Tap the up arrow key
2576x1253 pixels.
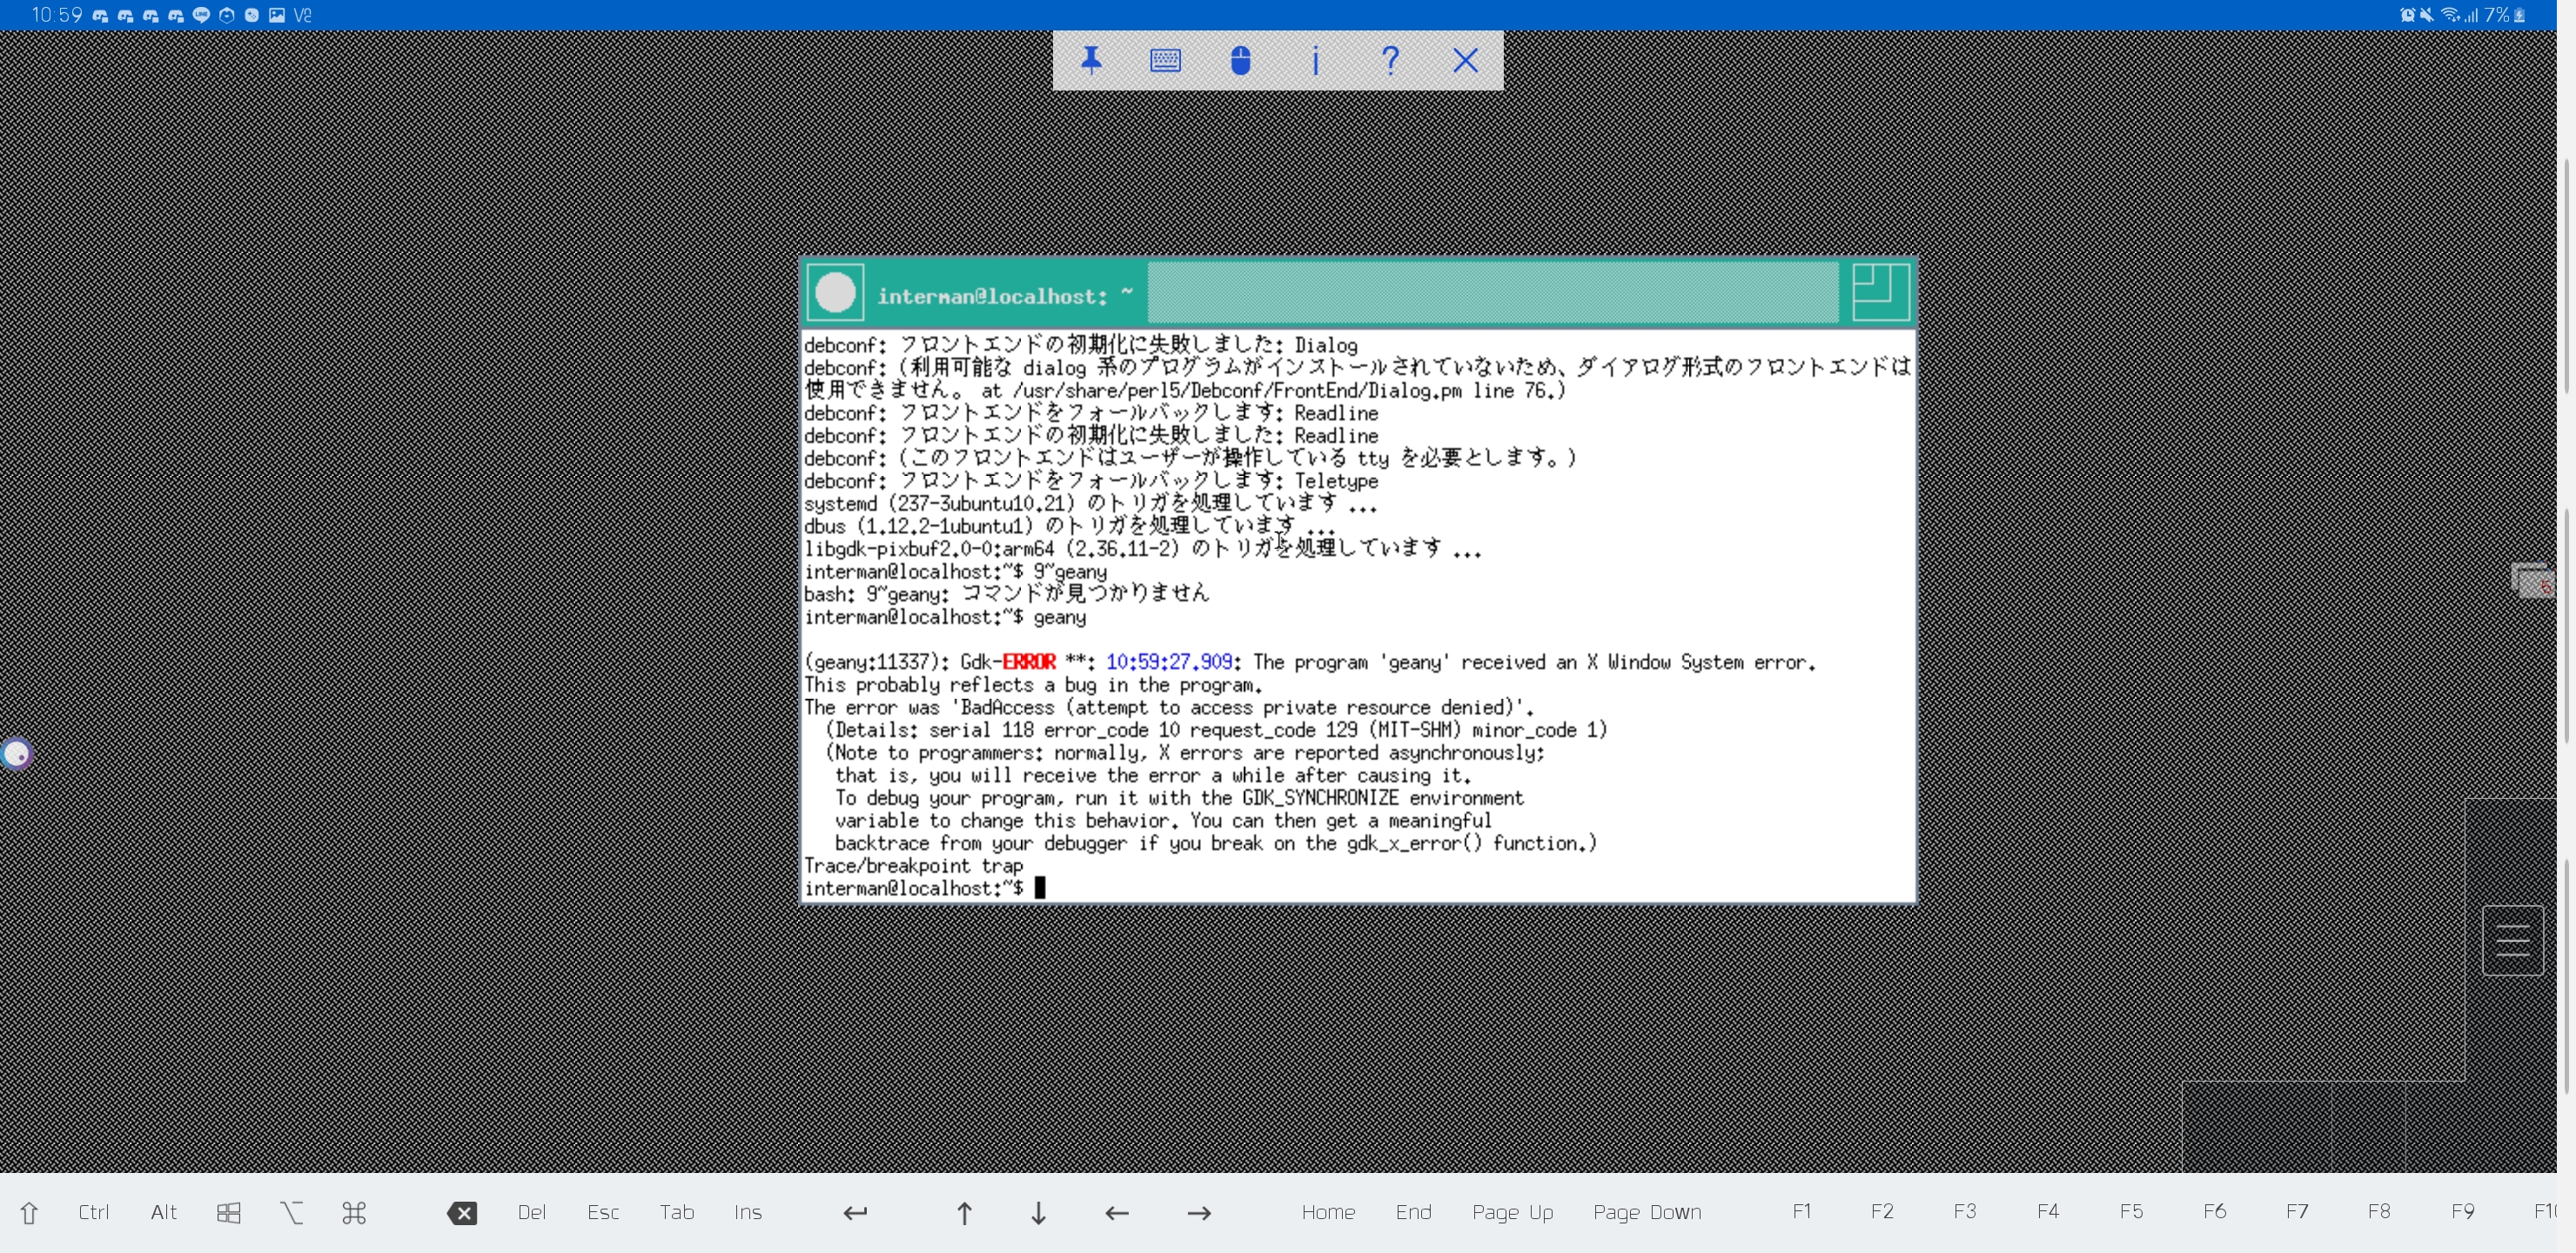click(x=964, y=1213)
